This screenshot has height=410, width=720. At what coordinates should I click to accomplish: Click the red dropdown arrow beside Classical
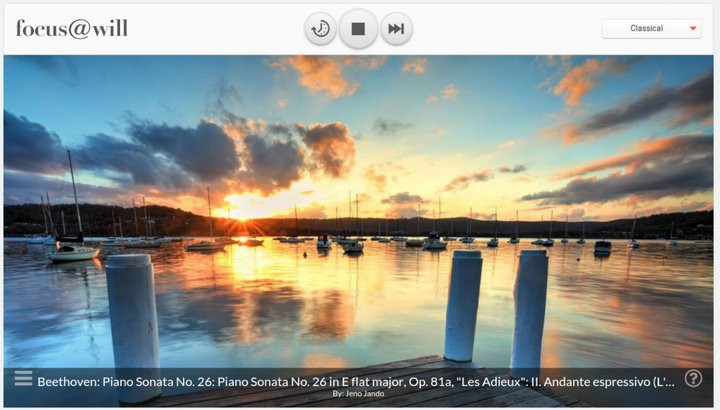coord(693,28)
